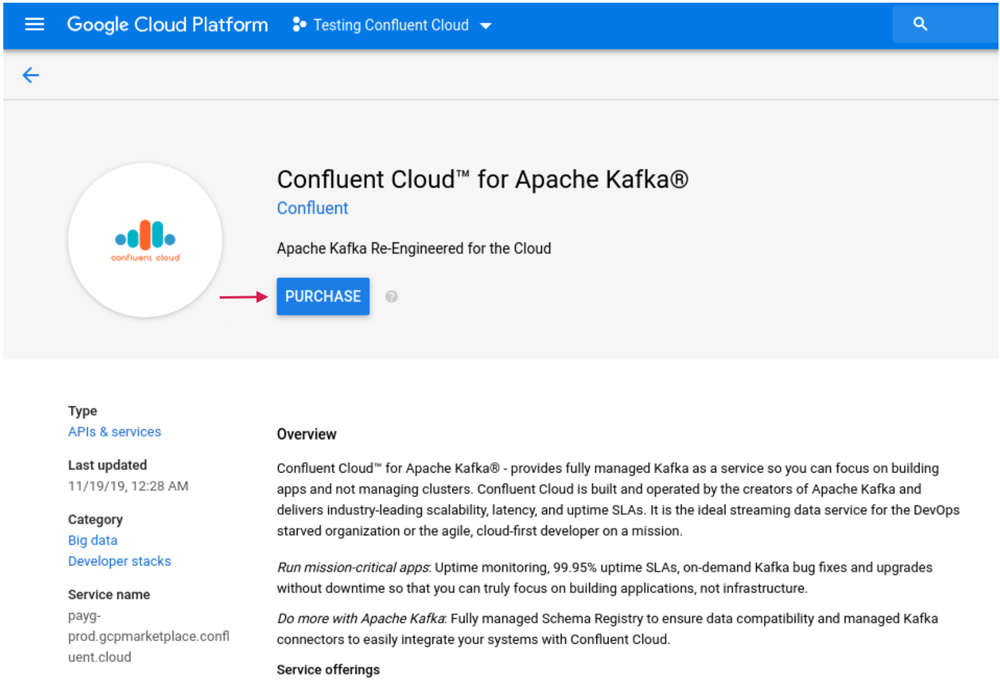Screen dimensions: 1000x685
Task: Click the tagline Apache Kafka Re-Engineered for the Cloud
Action: click(414, 248)
